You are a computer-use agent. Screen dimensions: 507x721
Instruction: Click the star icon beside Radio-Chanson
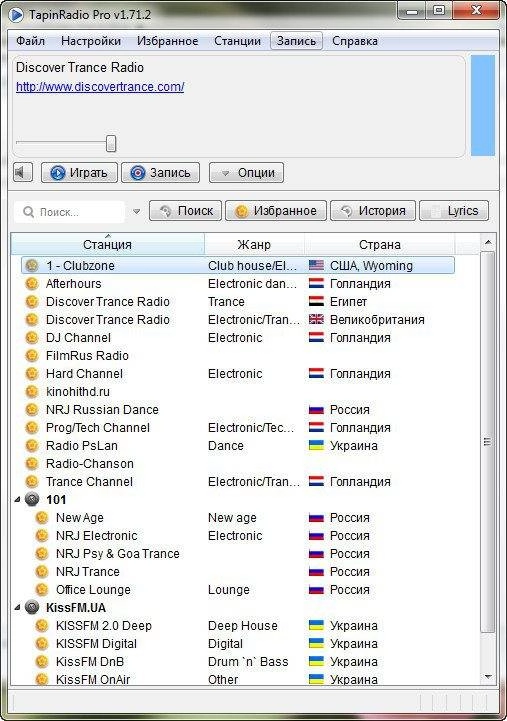[32, 464]
